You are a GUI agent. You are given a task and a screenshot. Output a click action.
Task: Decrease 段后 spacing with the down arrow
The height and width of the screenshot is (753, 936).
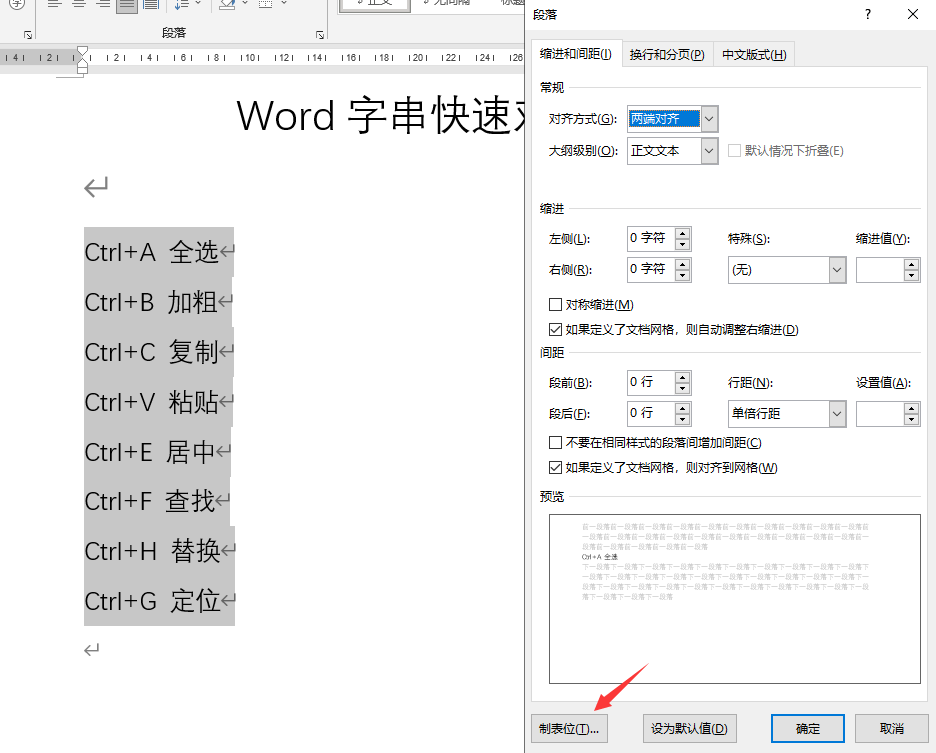click(682, 419)
